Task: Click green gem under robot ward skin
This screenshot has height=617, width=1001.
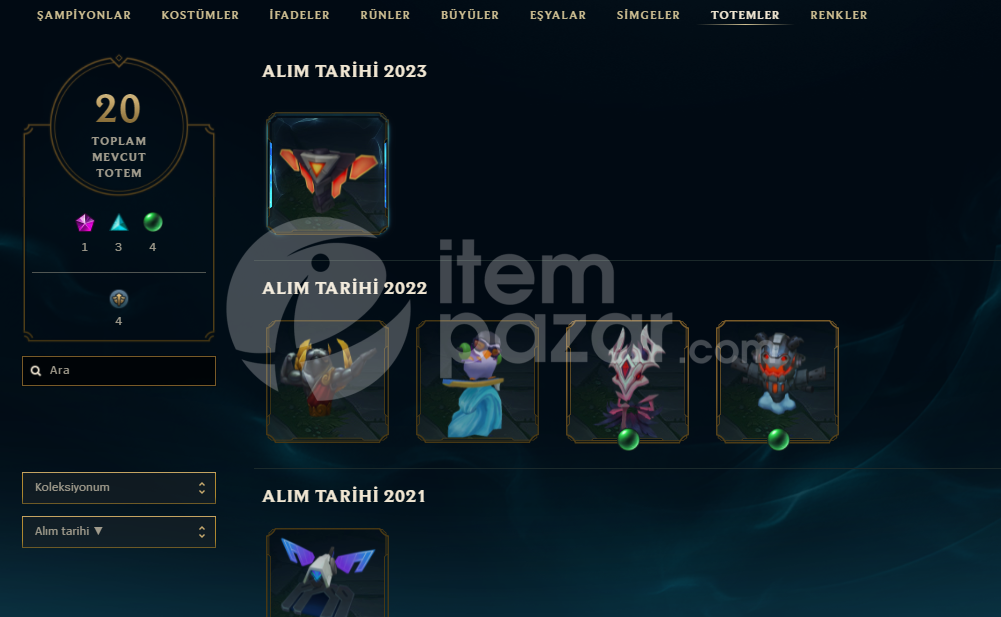Action: click(778, 439)
